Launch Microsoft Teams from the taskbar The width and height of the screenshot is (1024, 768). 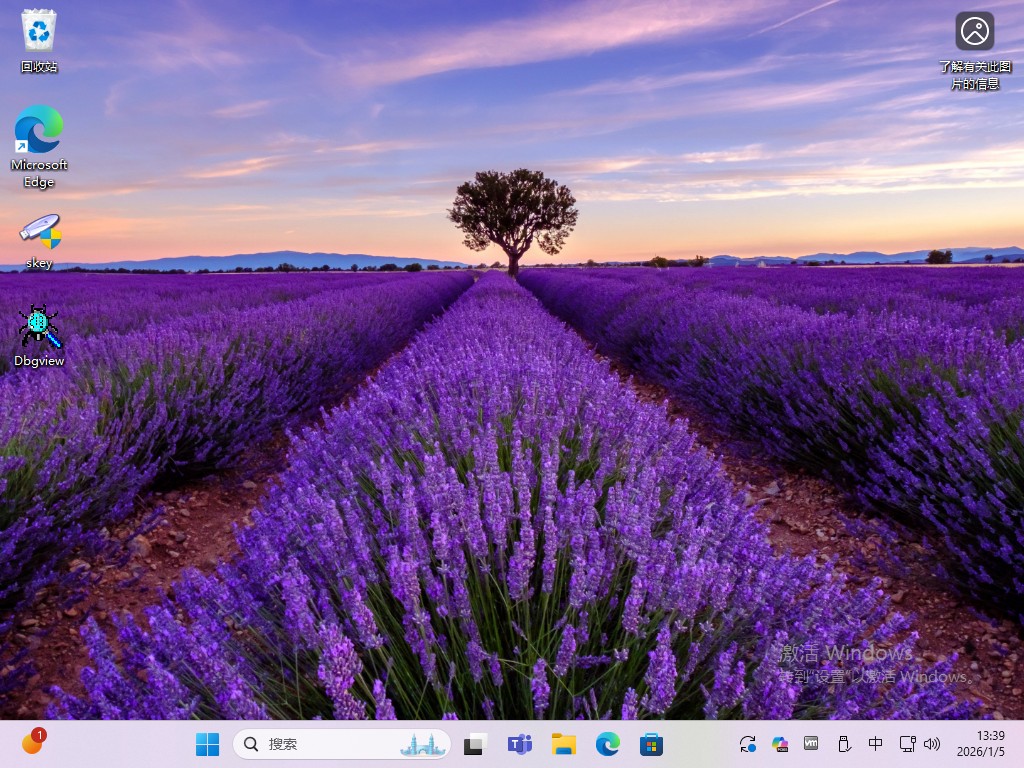coord(520,744)
